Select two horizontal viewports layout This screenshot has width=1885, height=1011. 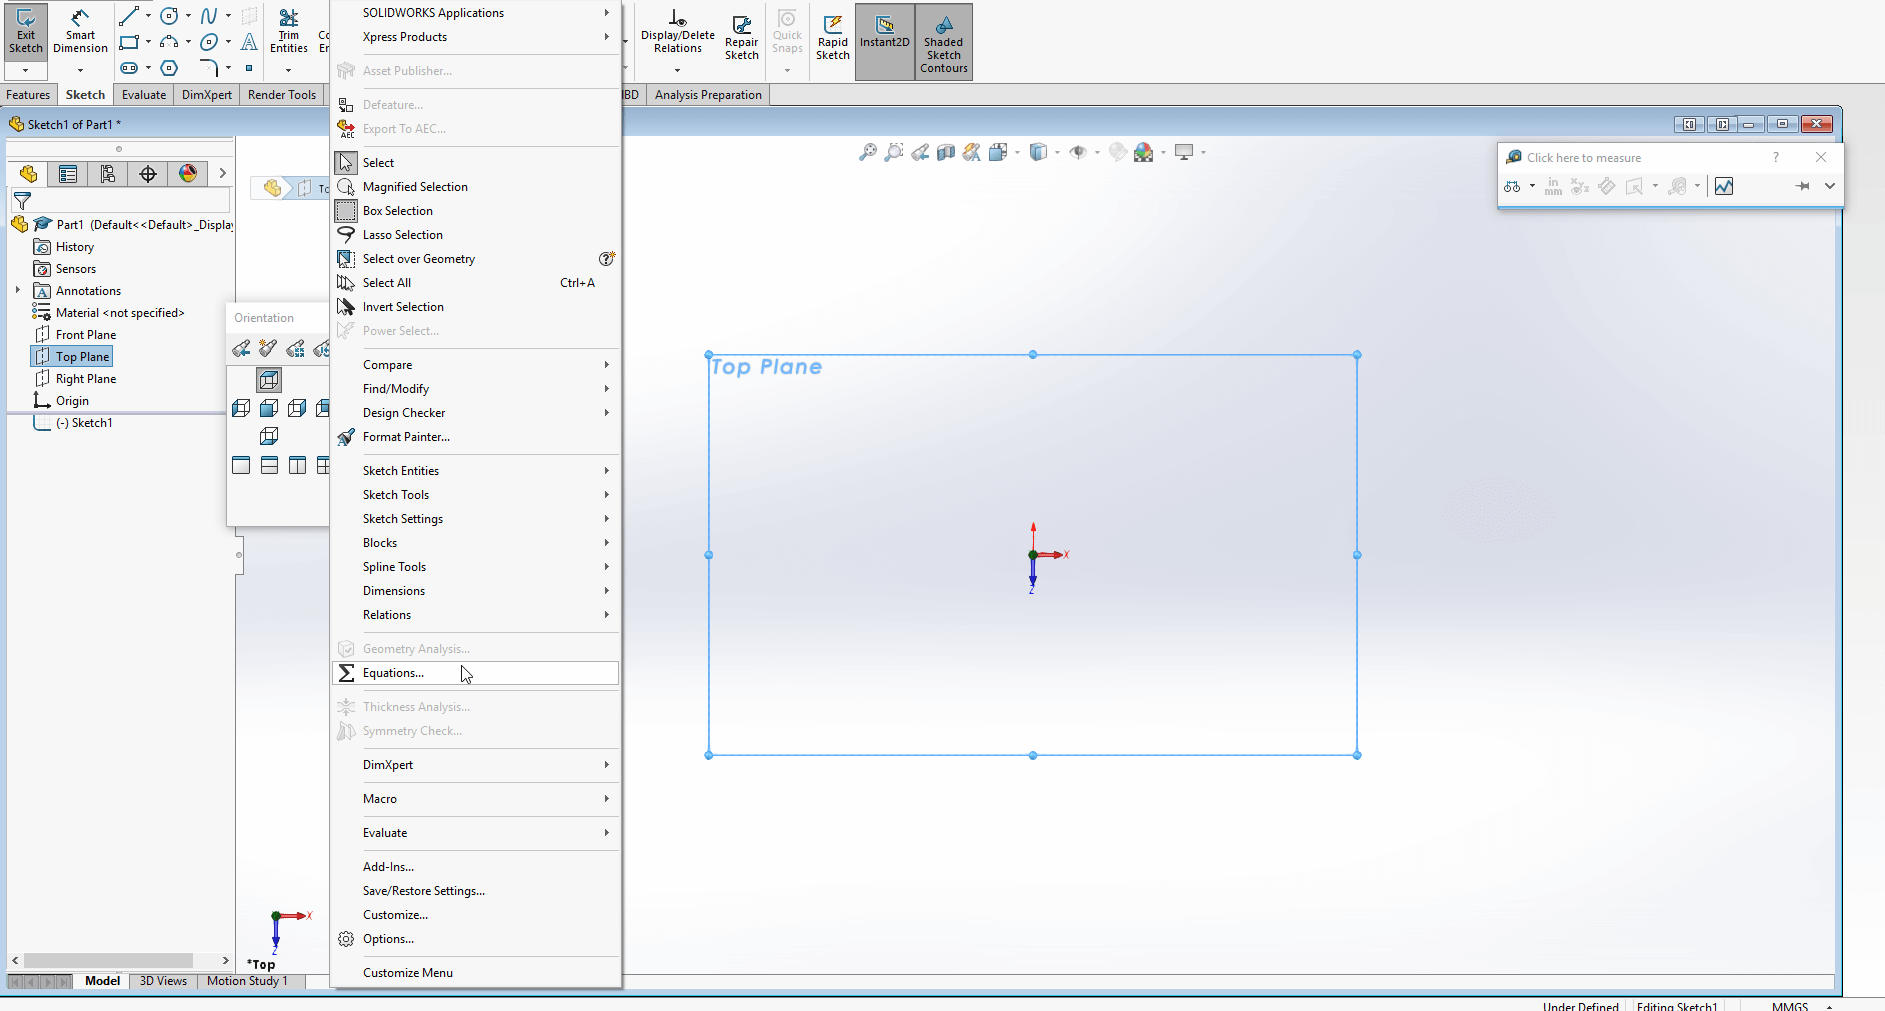[x=269, y=465]
